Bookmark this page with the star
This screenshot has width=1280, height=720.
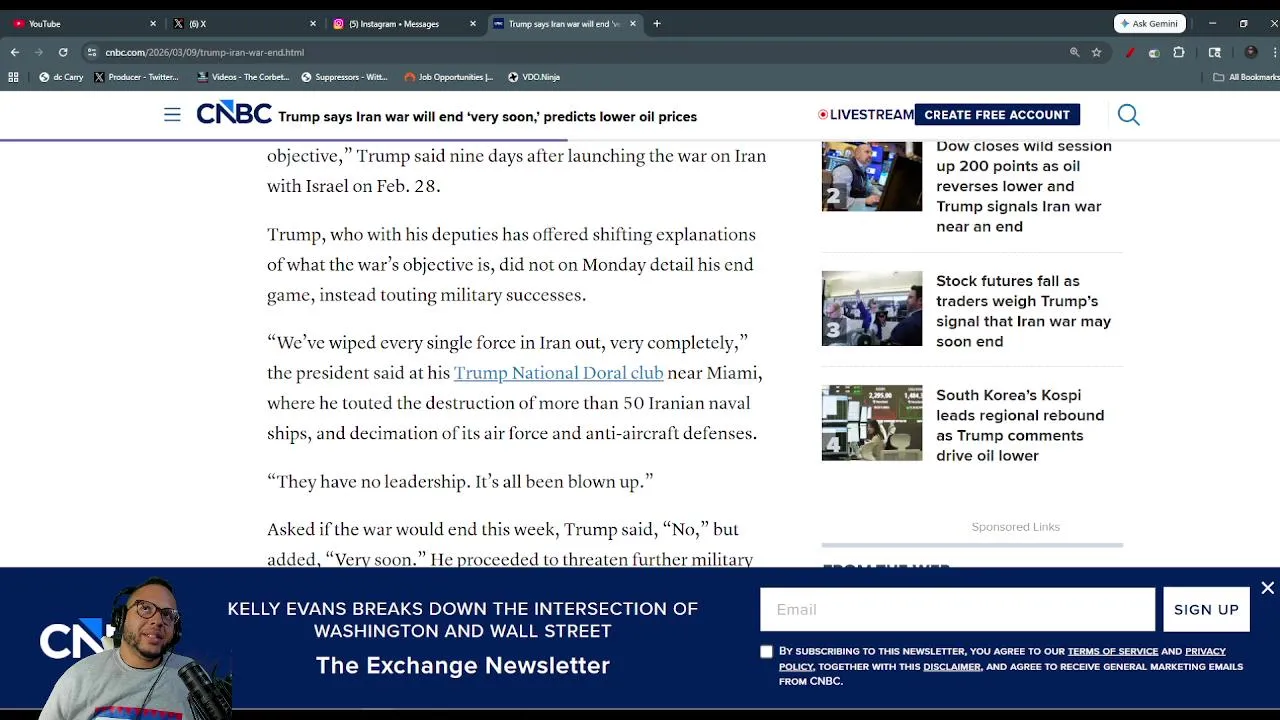click(1097, 52)
